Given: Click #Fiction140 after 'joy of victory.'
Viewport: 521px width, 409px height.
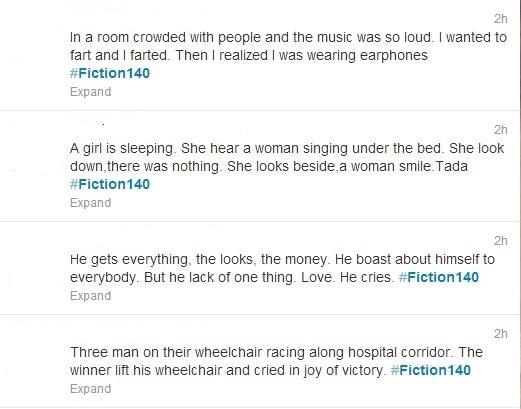Looking at the screenshot, I should (x=431, y=370).
